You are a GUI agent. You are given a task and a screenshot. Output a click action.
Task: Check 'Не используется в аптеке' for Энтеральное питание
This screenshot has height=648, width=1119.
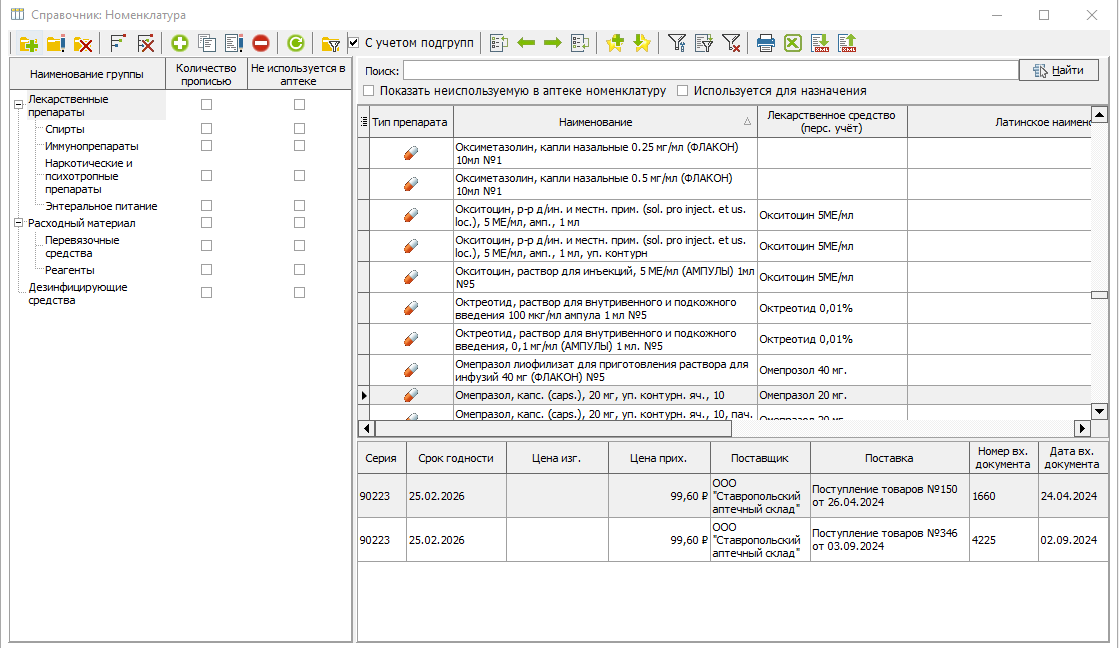pos(299,206)
